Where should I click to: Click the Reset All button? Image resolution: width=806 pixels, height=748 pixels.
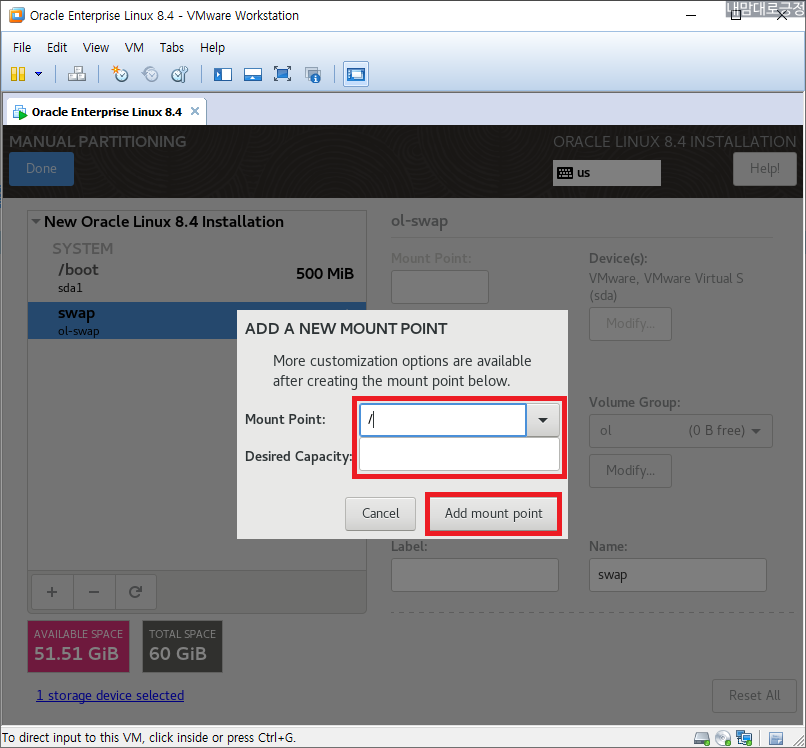coord(754,696)
